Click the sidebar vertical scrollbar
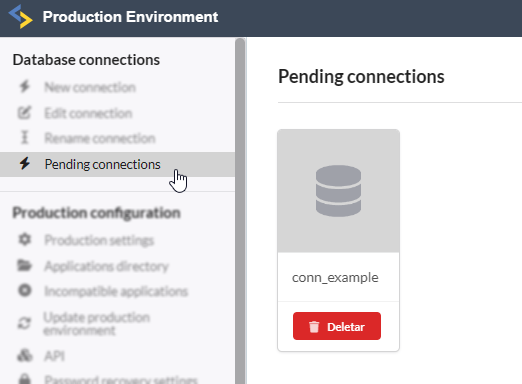Screen dimensions: 522x384 point(240,211)
